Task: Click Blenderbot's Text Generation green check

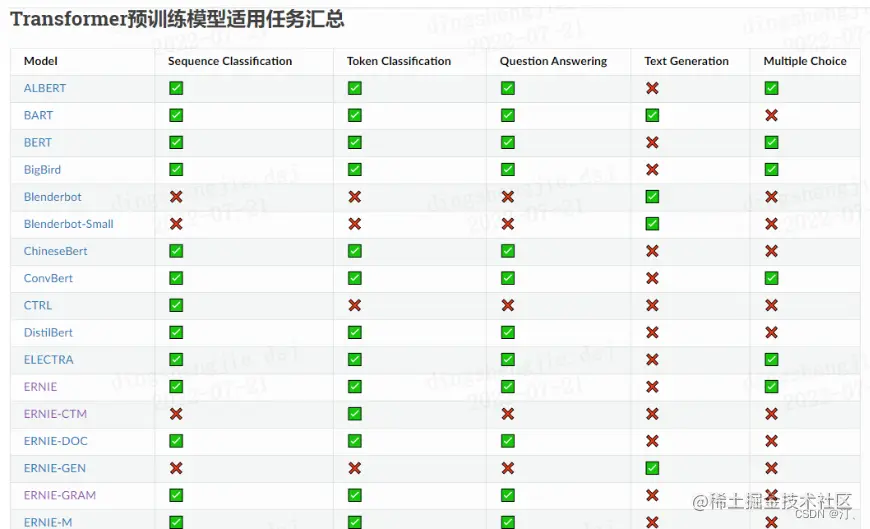Action: point(652,197)
